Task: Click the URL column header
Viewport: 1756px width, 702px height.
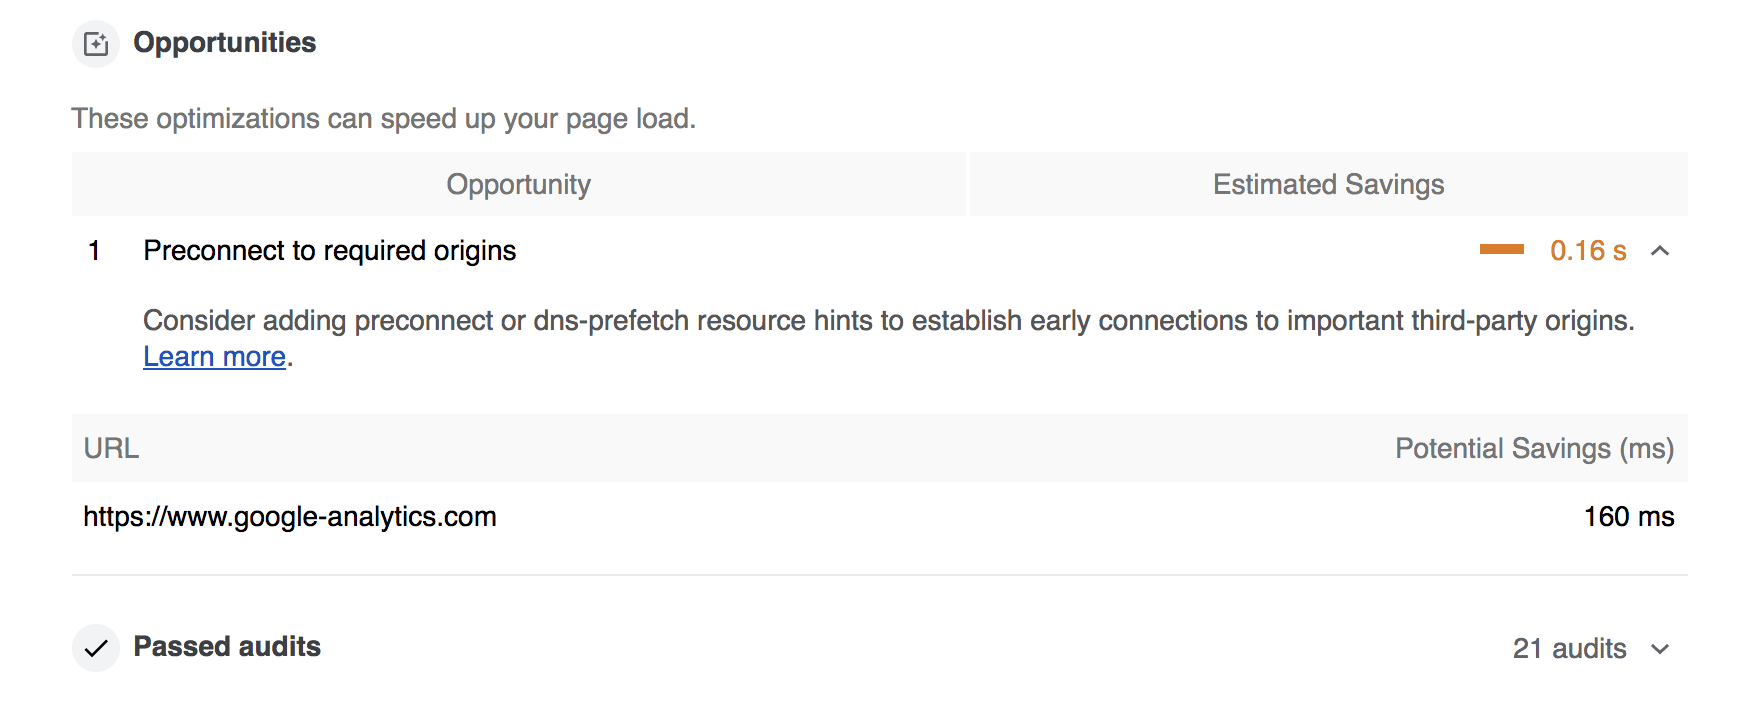Action: pyautogui.click(x=111, y=448)
